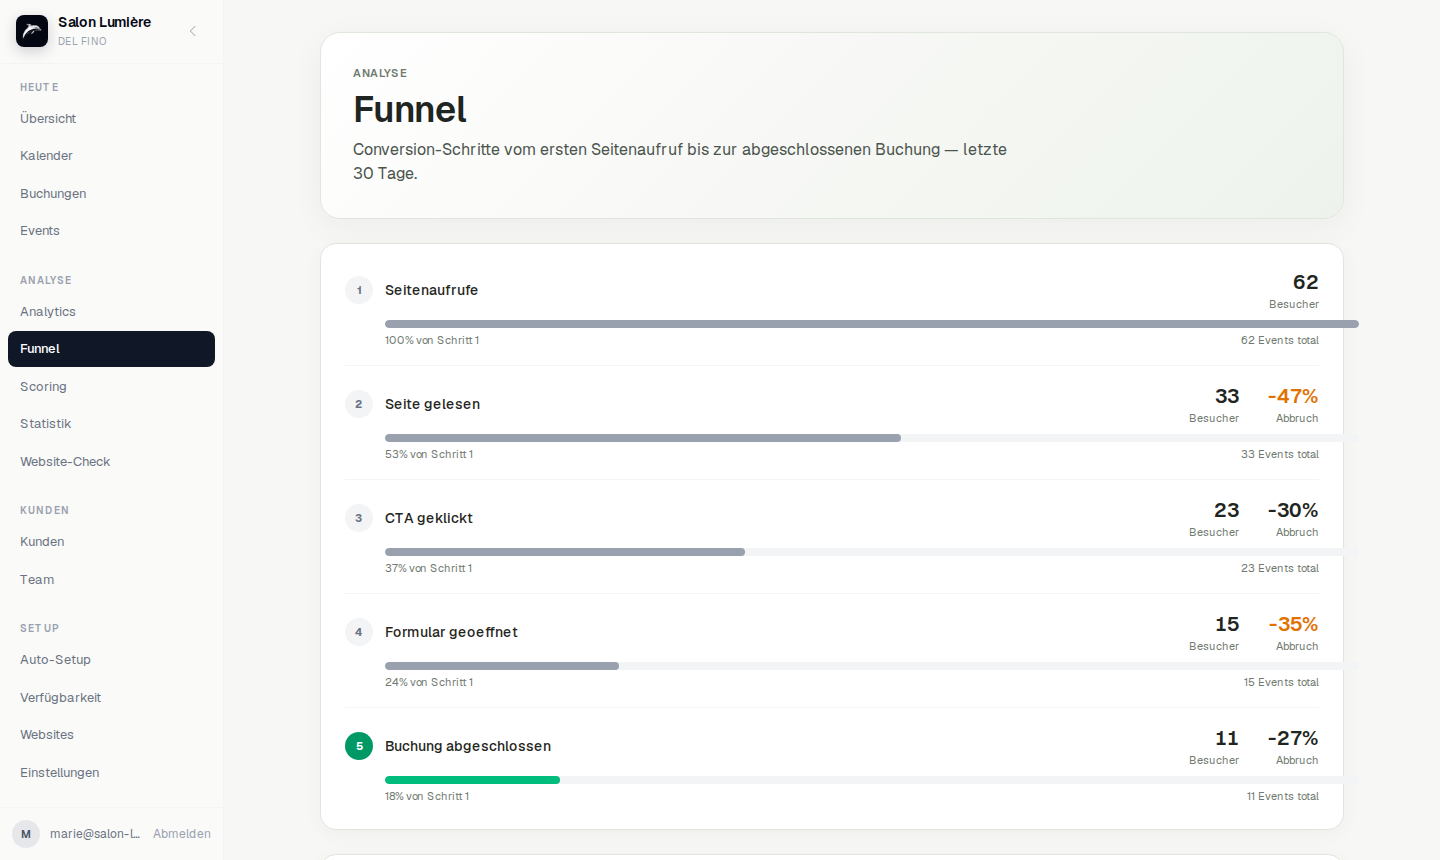Open Buchungen from the sidebar
The height and width of the screenshot is (860, 1440).
point(111,193)
